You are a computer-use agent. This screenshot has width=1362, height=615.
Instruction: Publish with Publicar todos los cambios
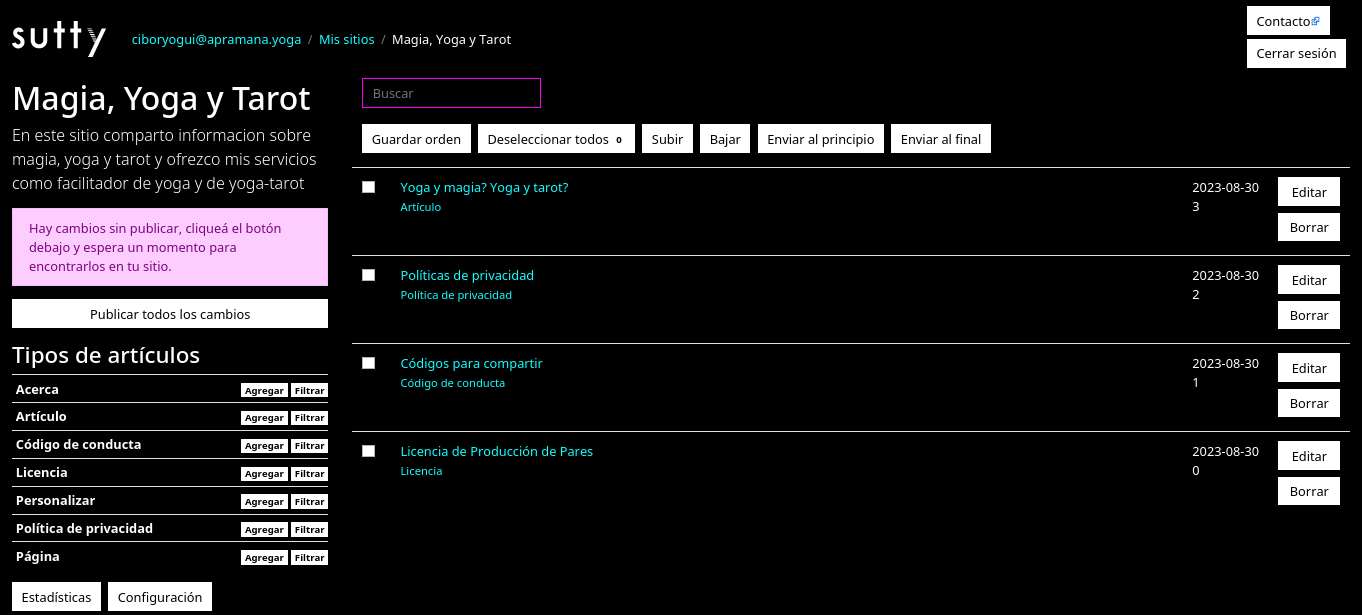170,314
